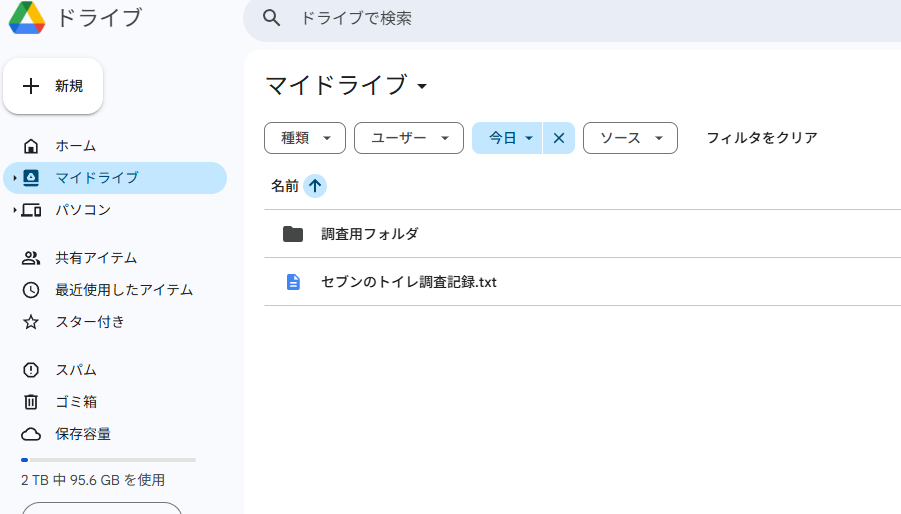Click the セブンのトイレ調査記録.txt document icon
Screen dimensions: 901x514
(x=293, y=282)
